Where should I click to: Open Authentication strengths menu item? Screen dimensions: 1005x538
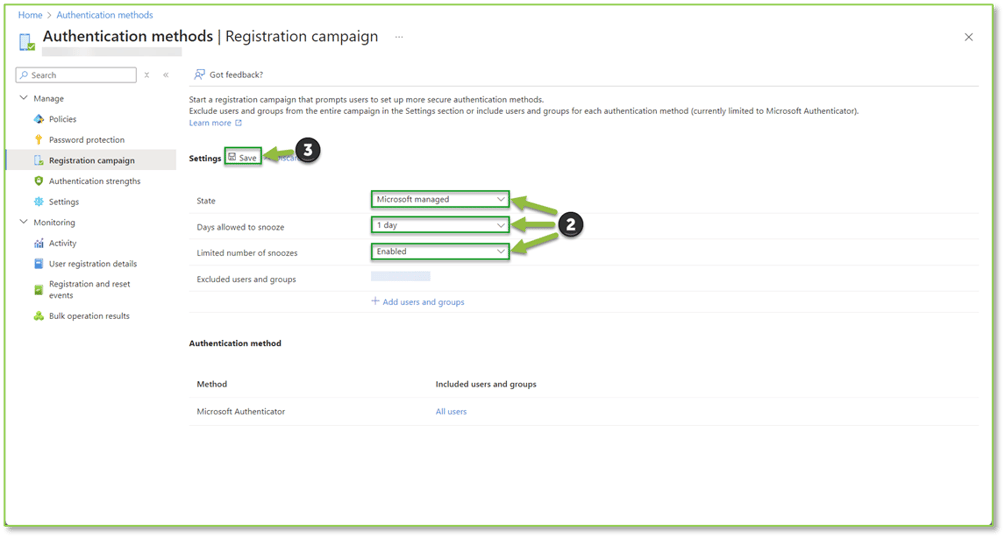tap(95, 181)
